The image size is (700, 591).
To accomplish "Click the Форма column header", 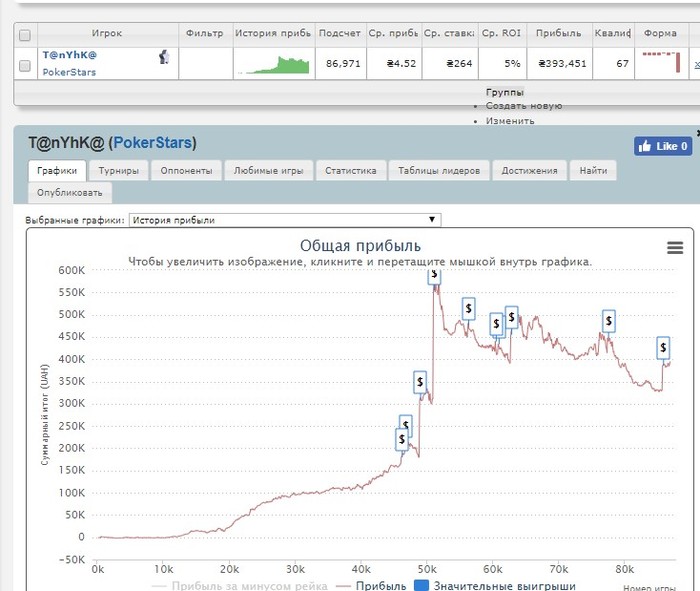I will [660, 33].
